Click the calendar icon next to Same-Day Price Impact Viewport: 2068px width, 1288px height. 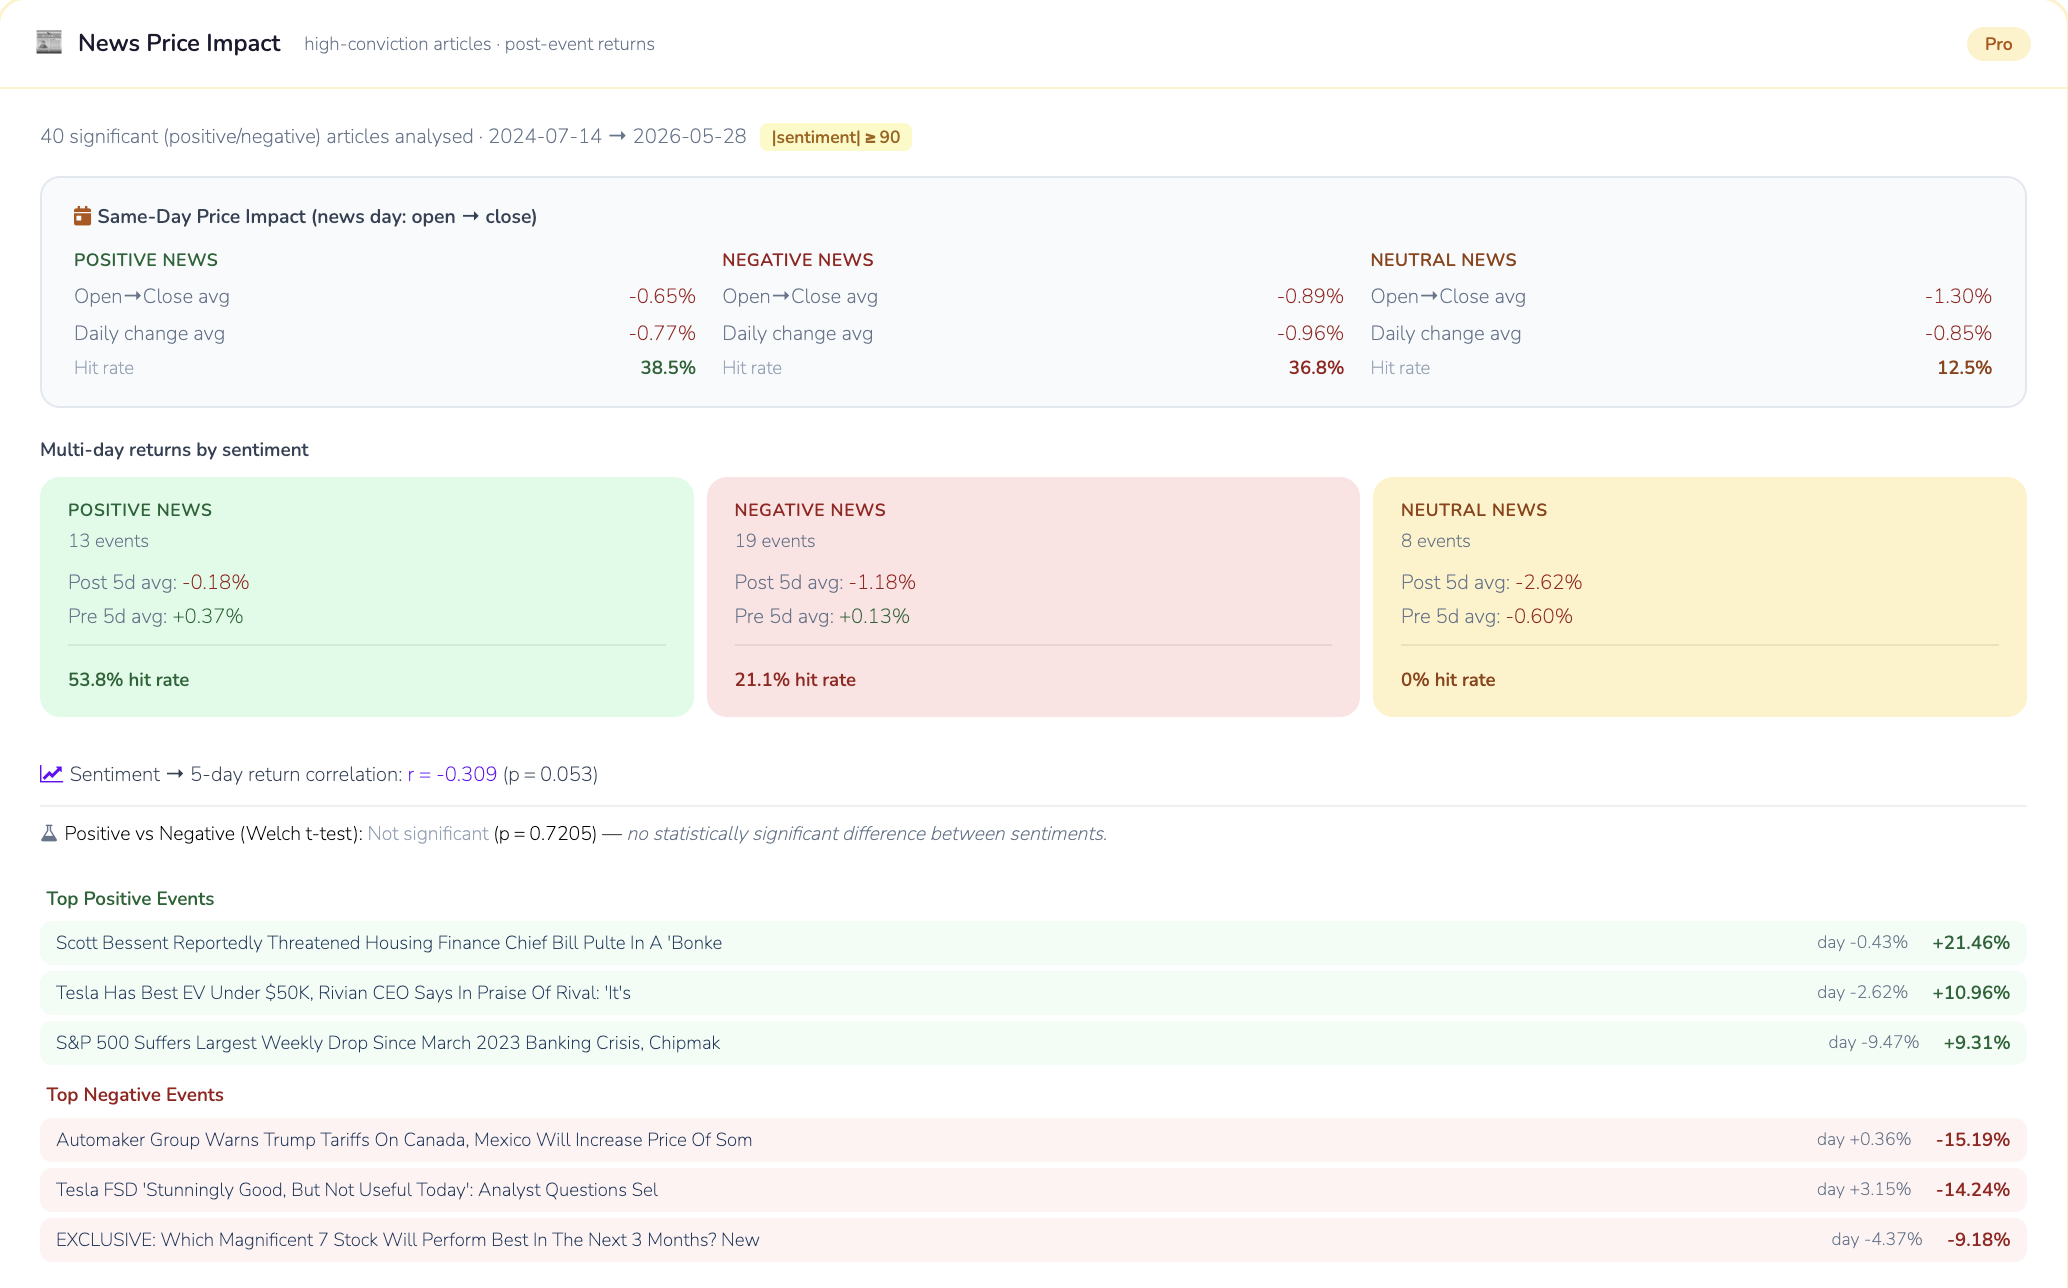(82, 216)
